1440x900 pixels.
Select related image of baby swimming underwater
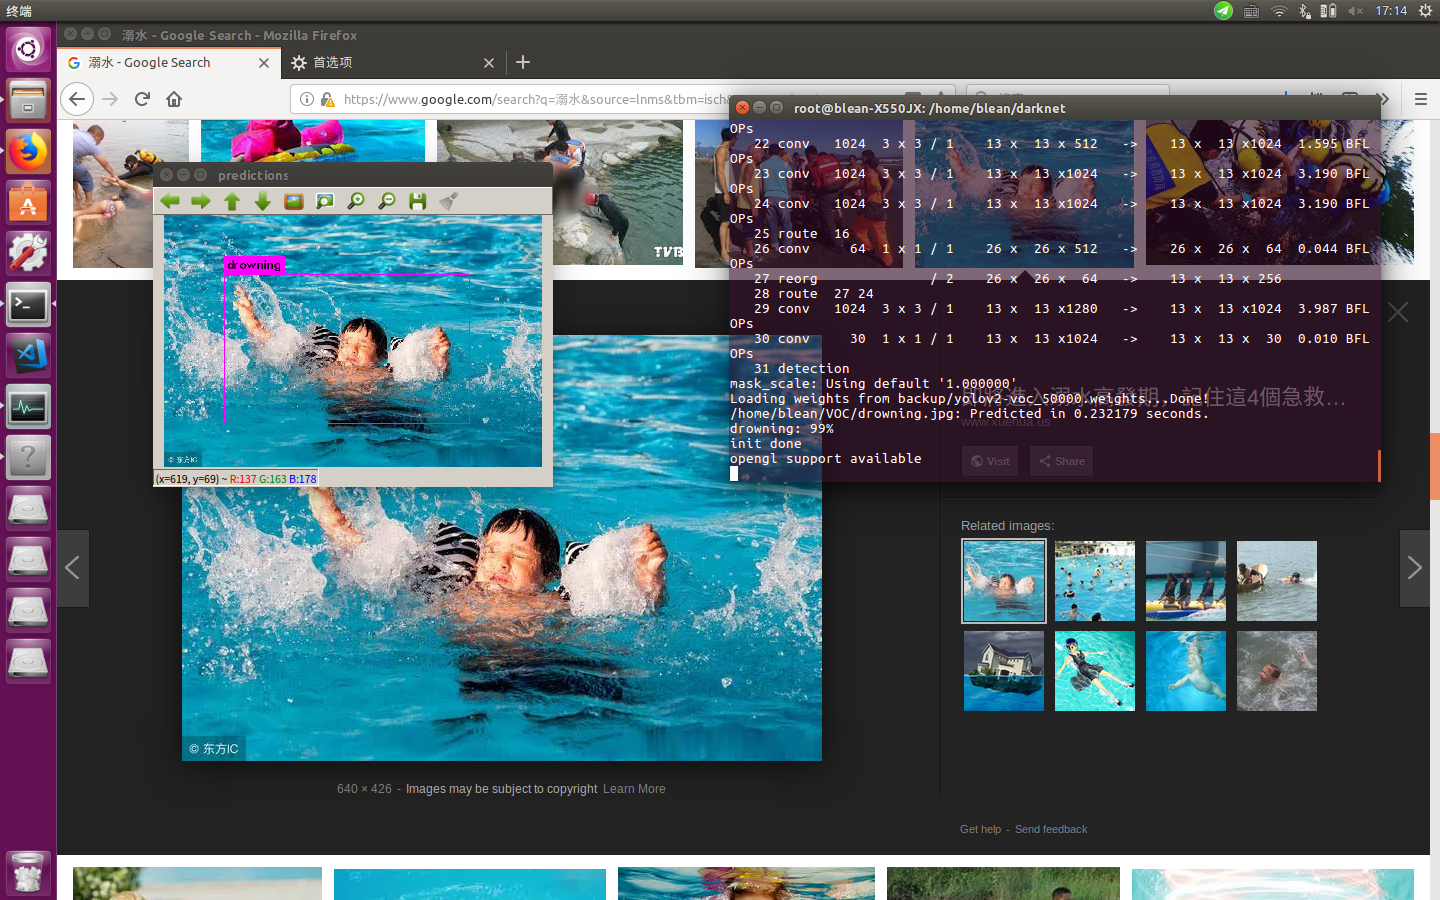click(x=1186, y=671)
